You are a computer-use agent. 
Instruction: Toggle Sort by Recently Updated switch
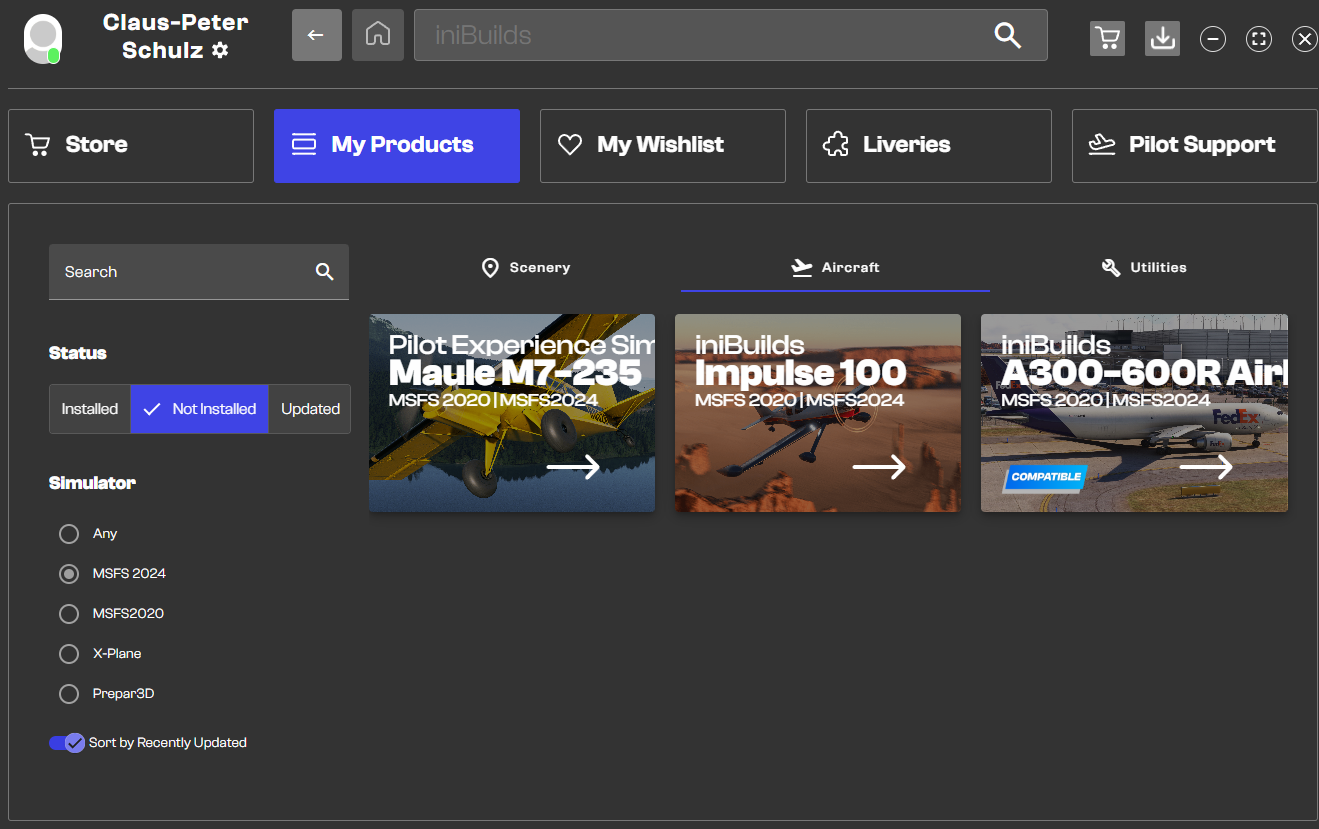(67, 743)
